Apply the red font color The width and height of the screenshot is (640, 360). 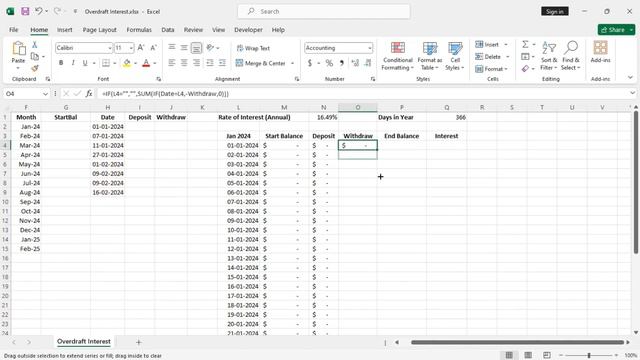click(146, 63)
